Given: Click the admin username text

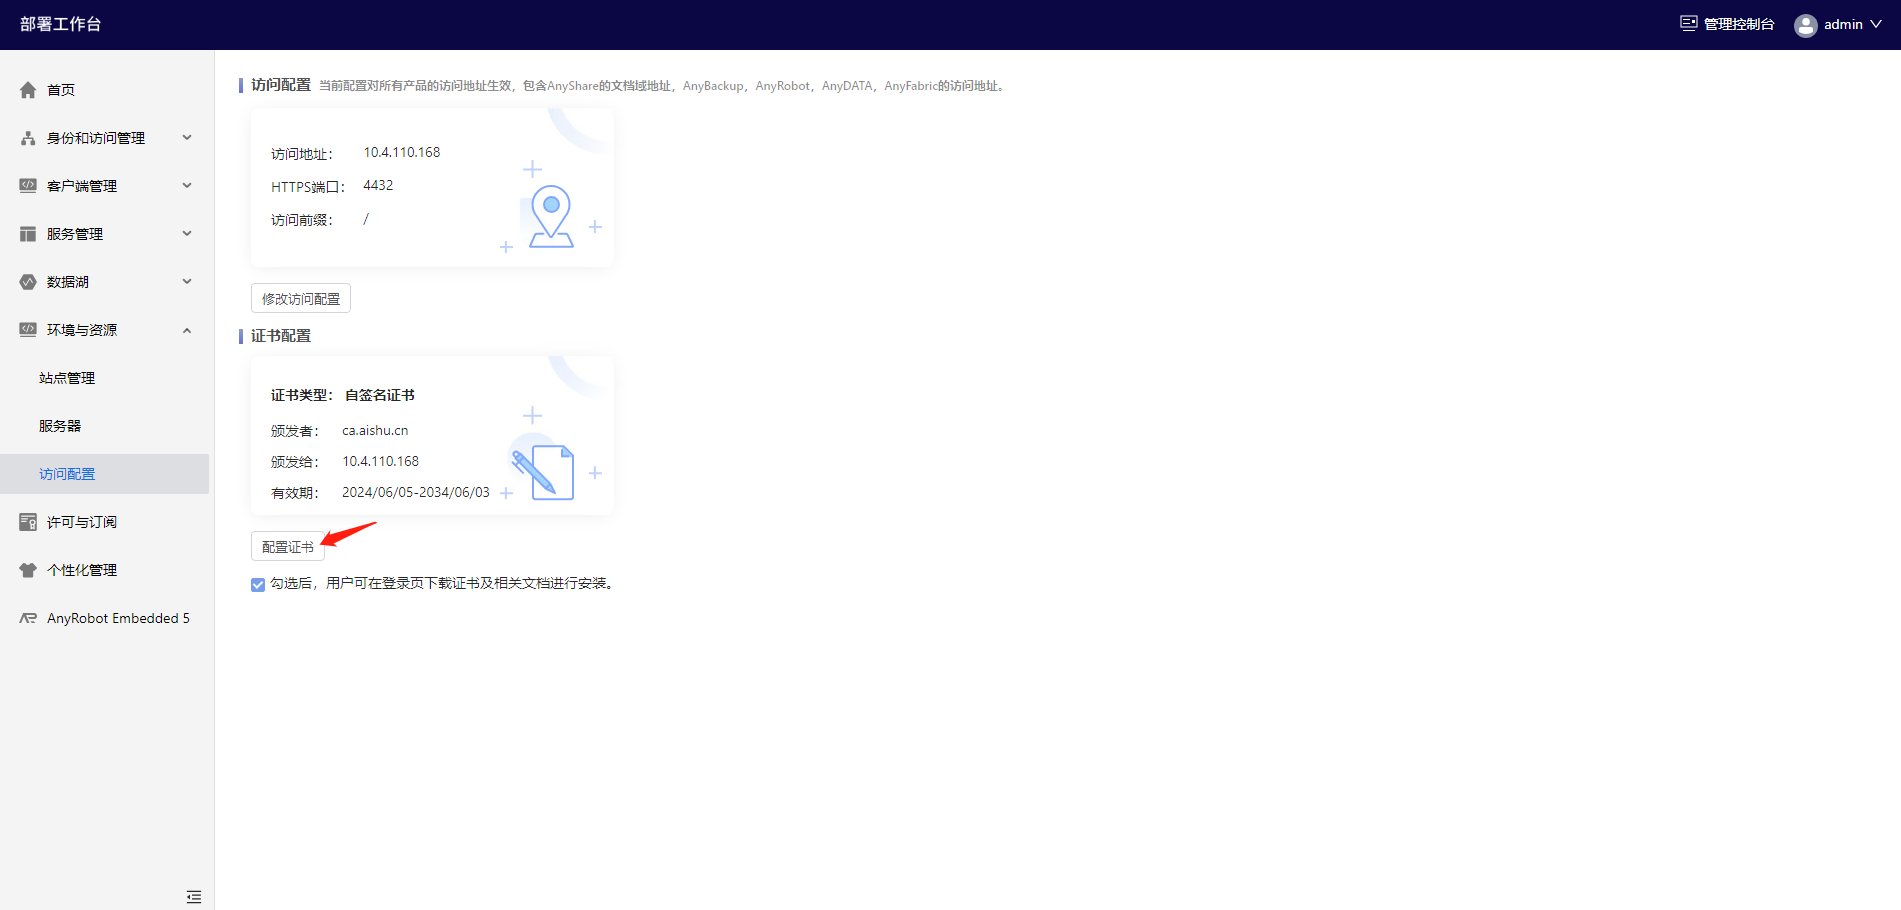Looking at the screenshot, I should coord(1843,24).
